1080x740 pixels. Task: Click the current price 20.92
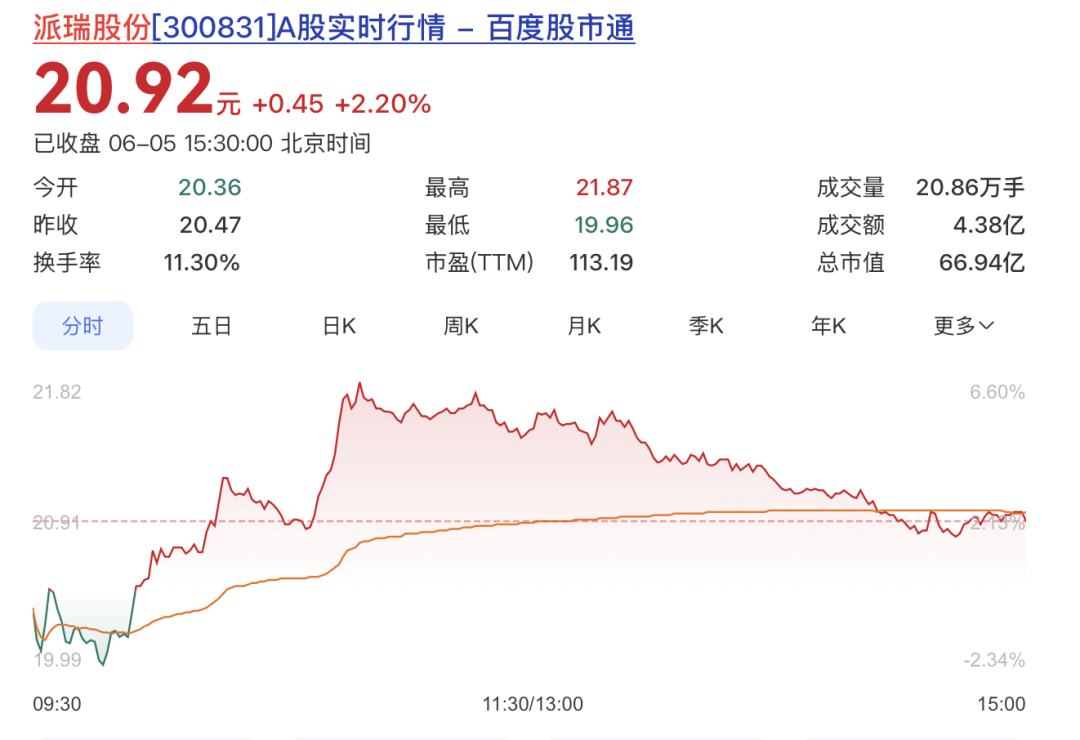(x=124, y=88)
